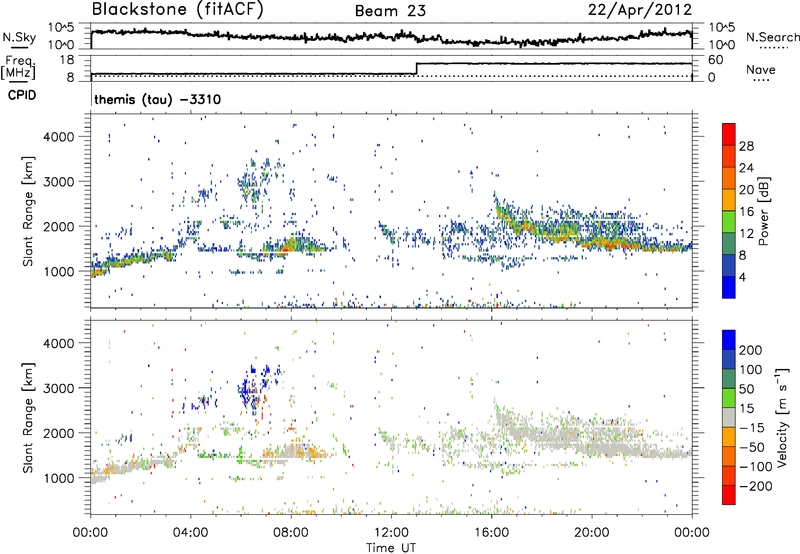Click the '4' value on Power colorbar
The height and width of the screenshot is (554, 800).
click(x=742, y=278)
